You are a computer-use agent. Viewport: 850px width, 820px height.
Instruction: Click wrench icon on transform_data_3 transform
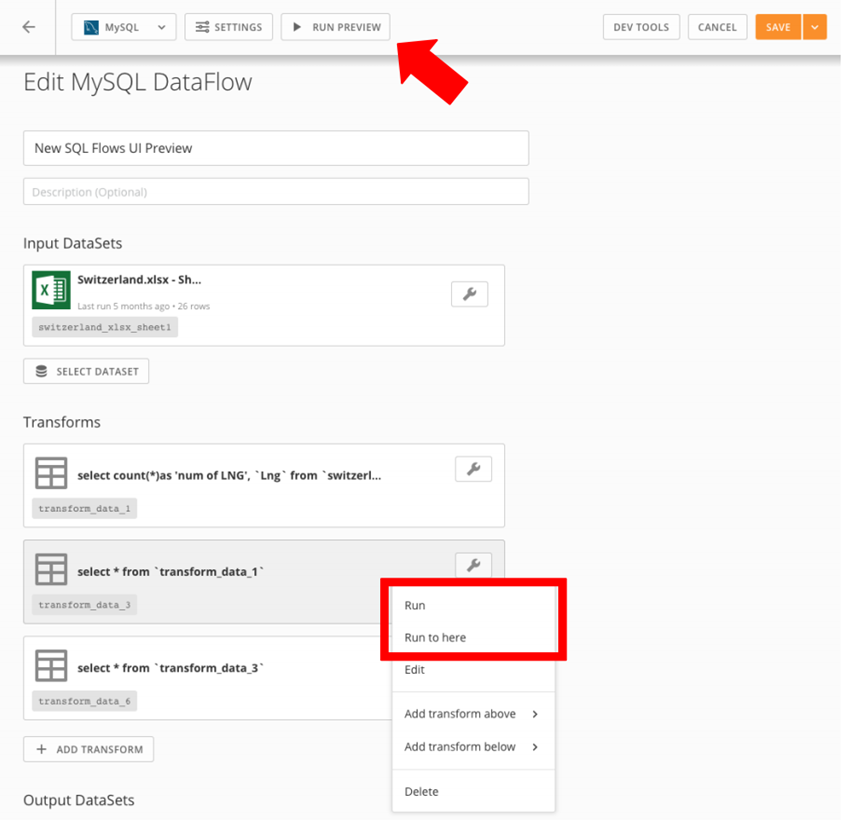point(473,565)
